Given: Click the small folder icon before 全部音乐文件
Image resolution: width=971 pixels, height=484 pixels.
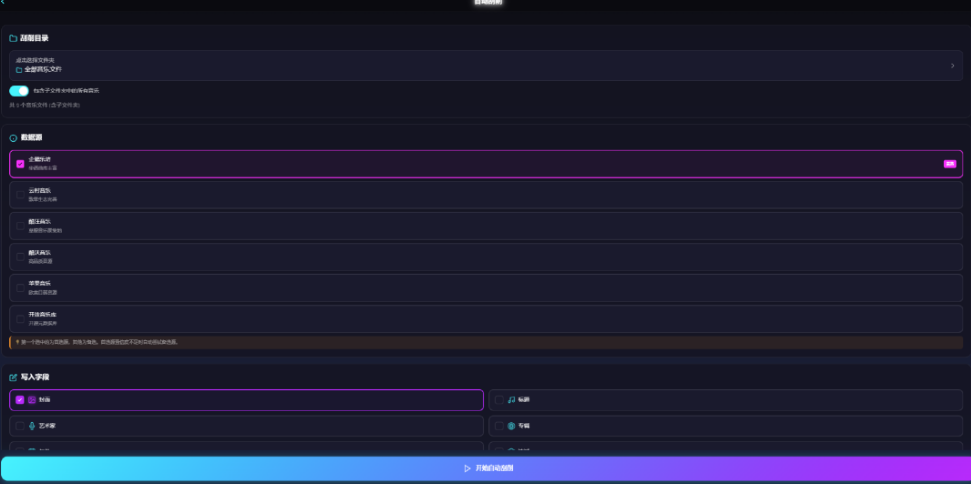Looking at the screenshot, I should [19, 70].
